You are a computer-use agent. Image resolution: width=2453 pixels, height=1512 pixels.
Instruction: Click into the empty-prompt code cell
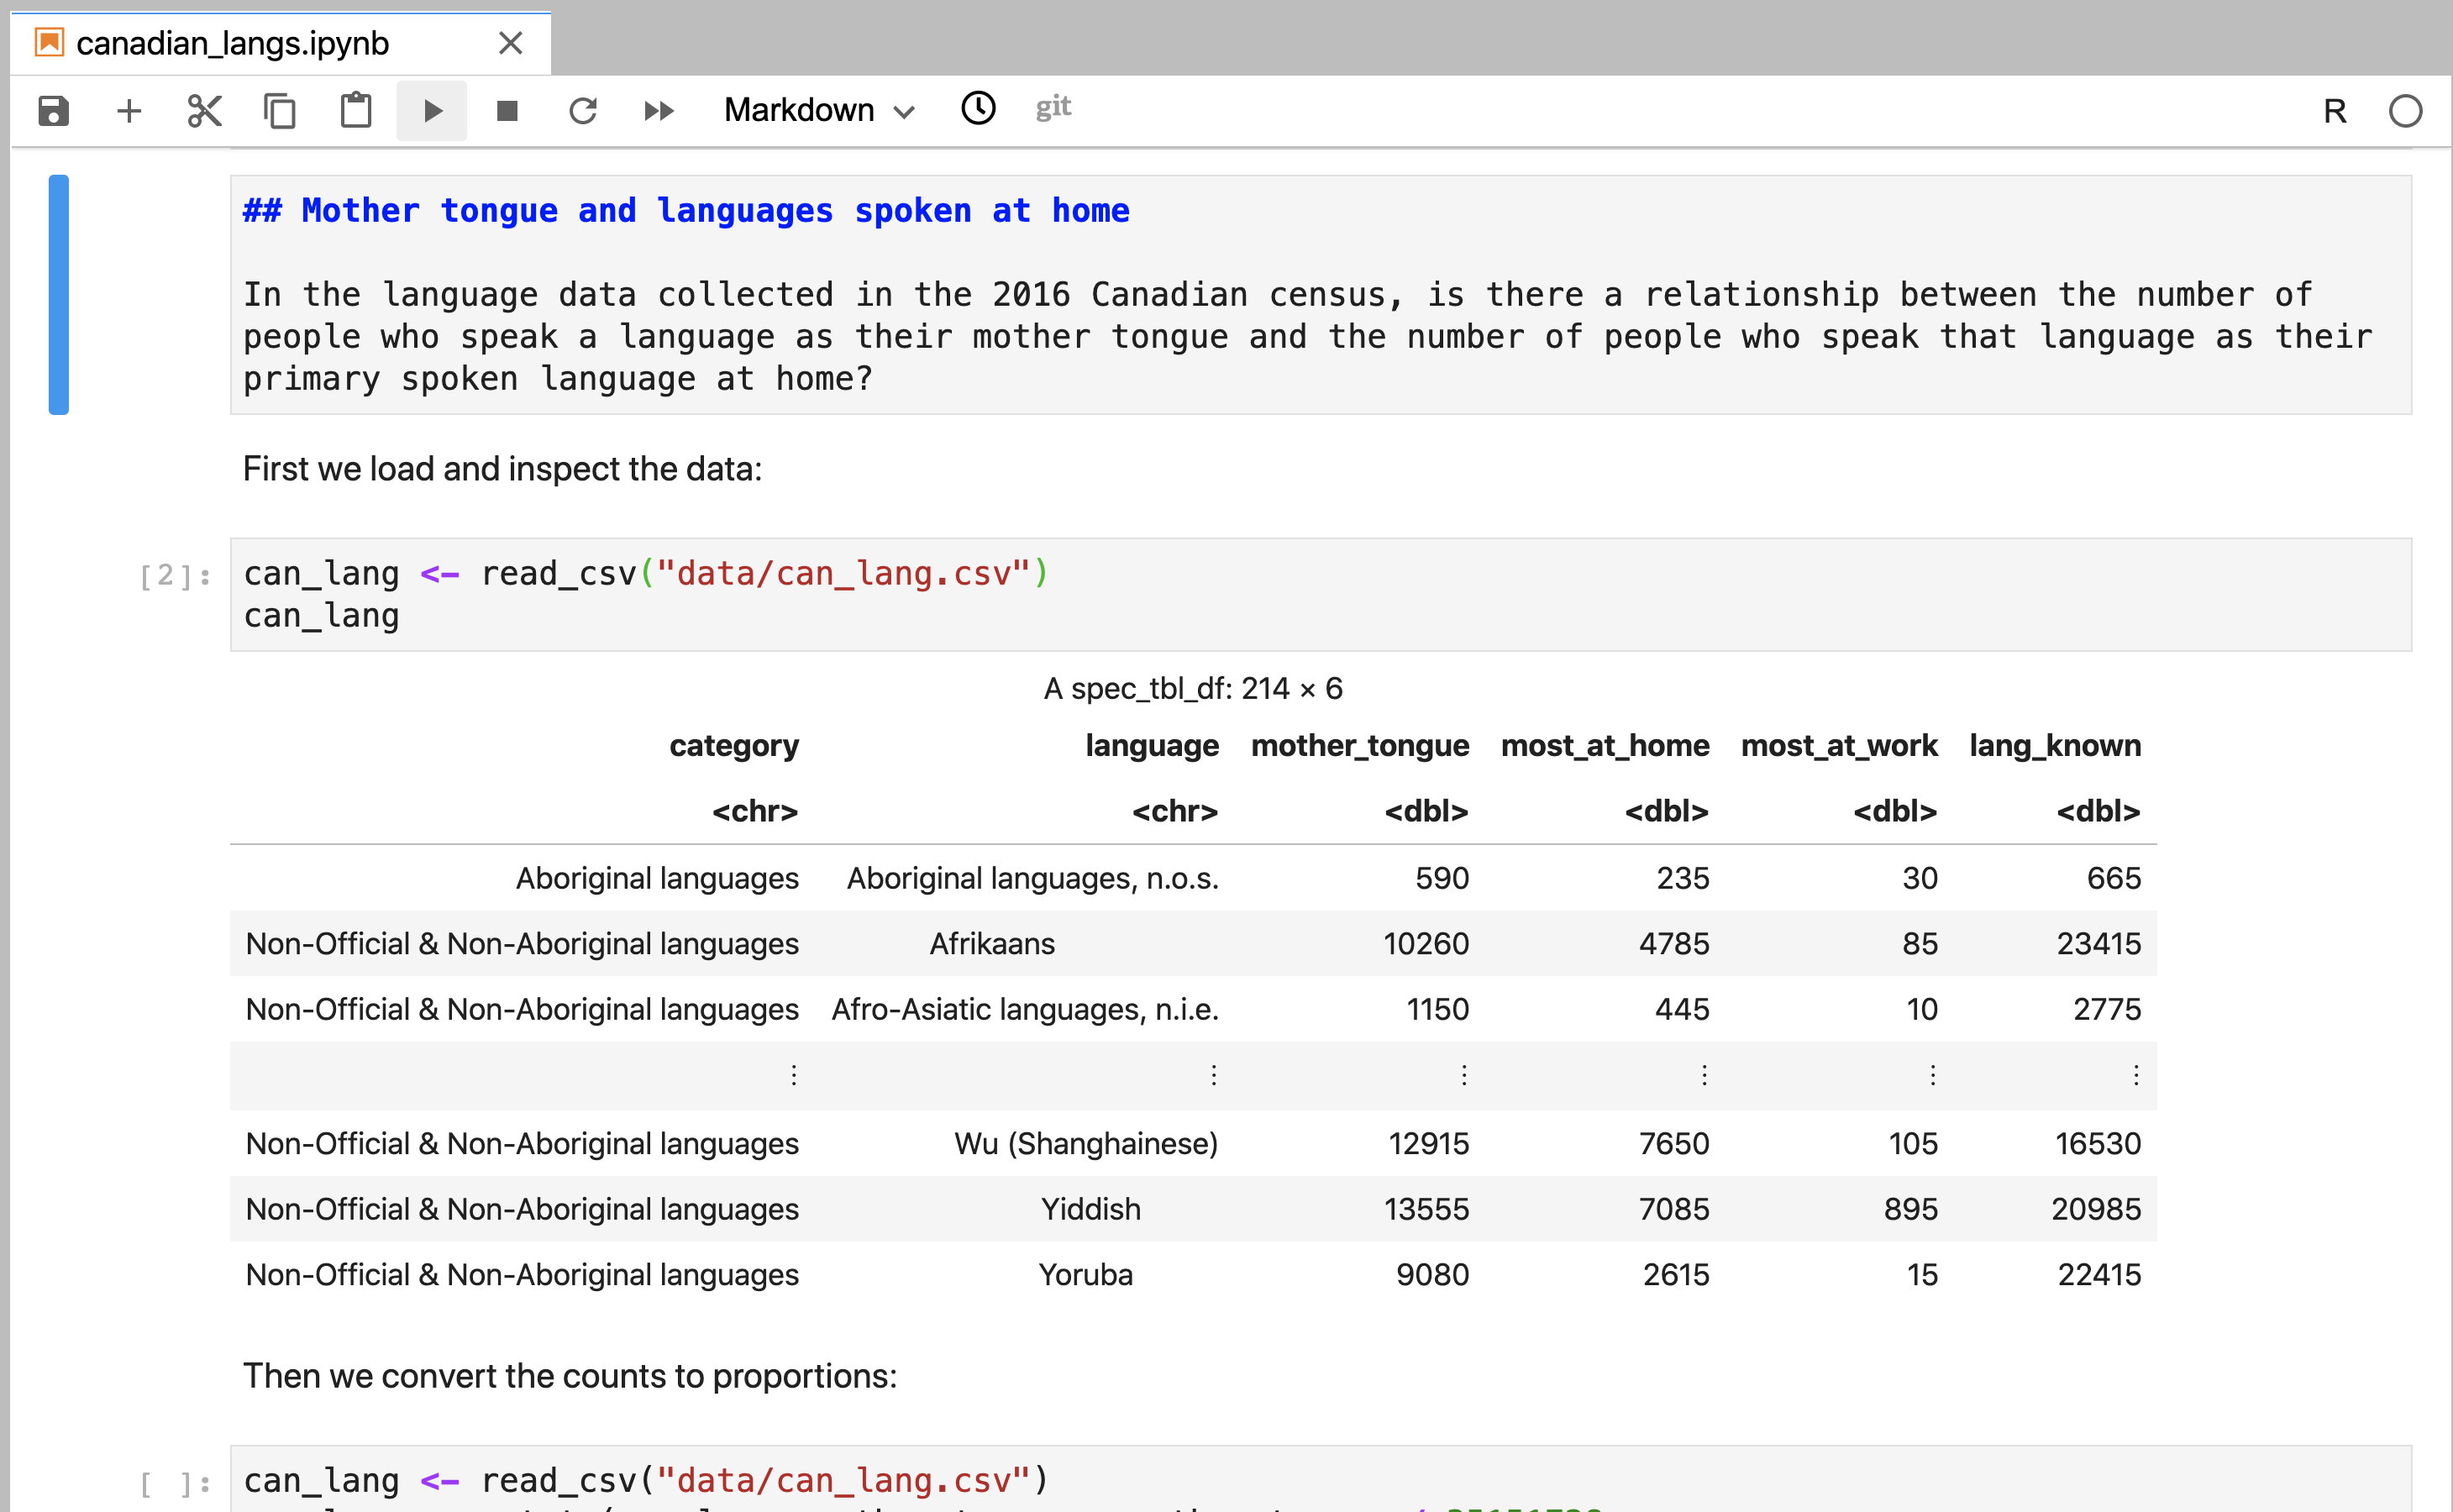pos(1321,1480)
